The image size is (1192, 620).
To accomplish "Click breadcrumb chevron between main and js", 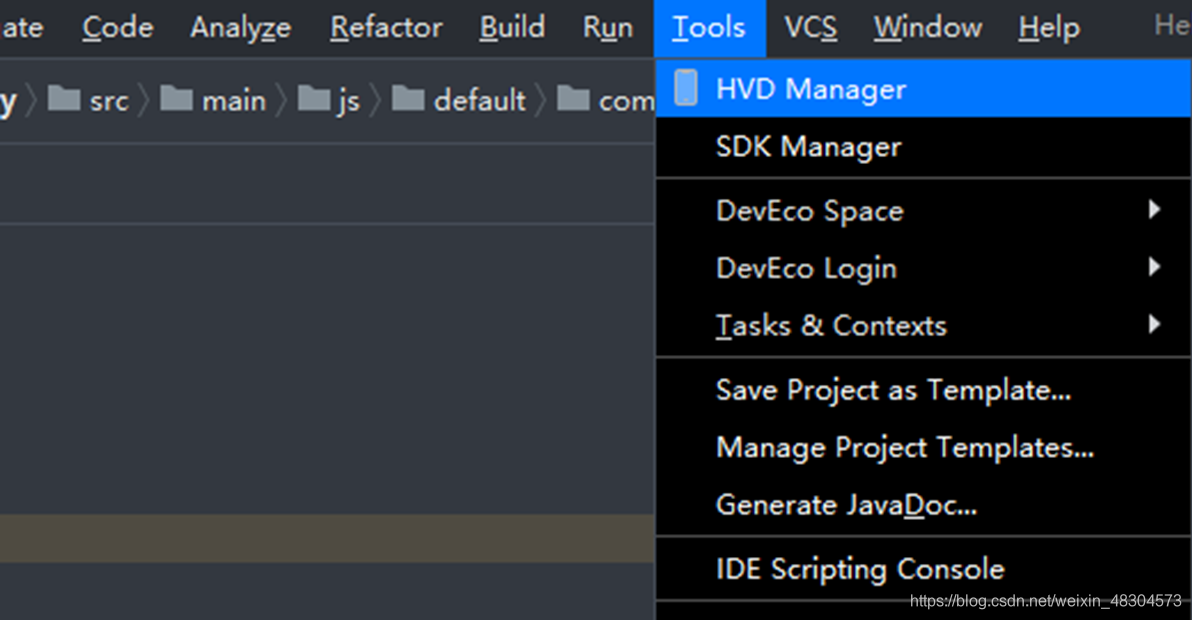I will tap(281, 100).
